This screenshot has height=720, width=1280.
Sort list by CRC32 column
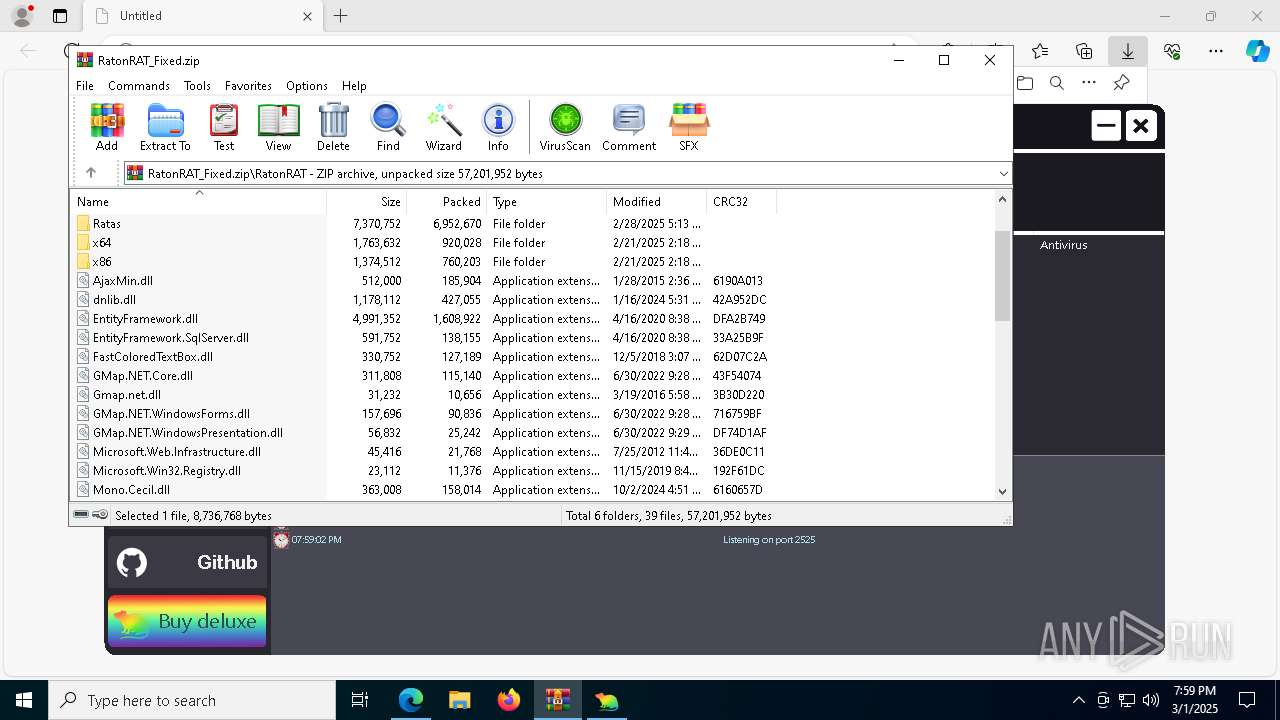coord(740,201)
